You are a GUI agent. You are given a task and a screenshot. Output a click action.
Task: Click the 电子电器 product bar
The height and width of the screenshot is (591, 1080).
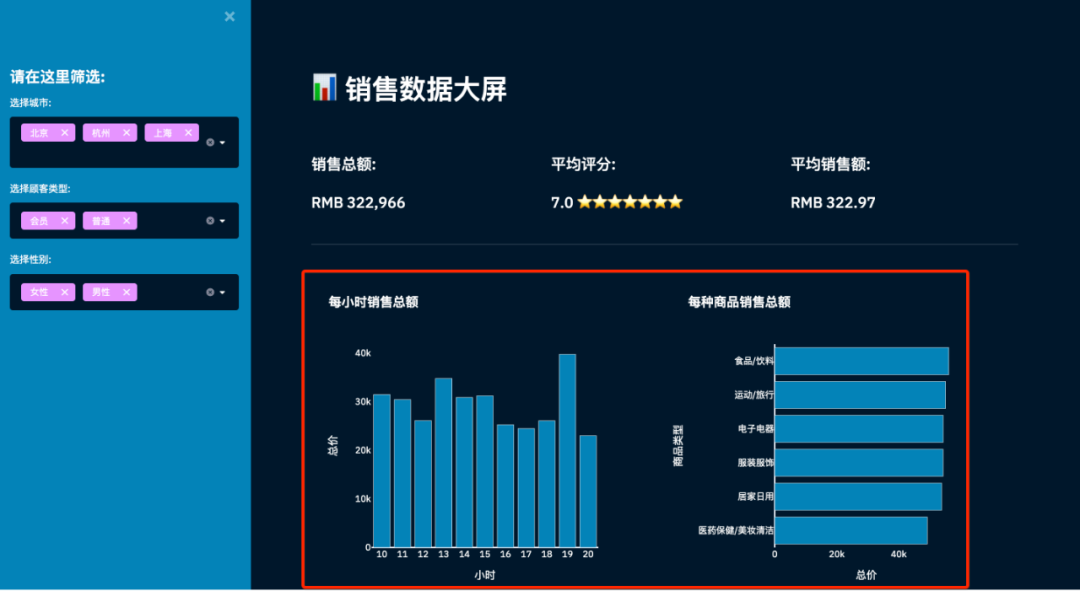859,428
